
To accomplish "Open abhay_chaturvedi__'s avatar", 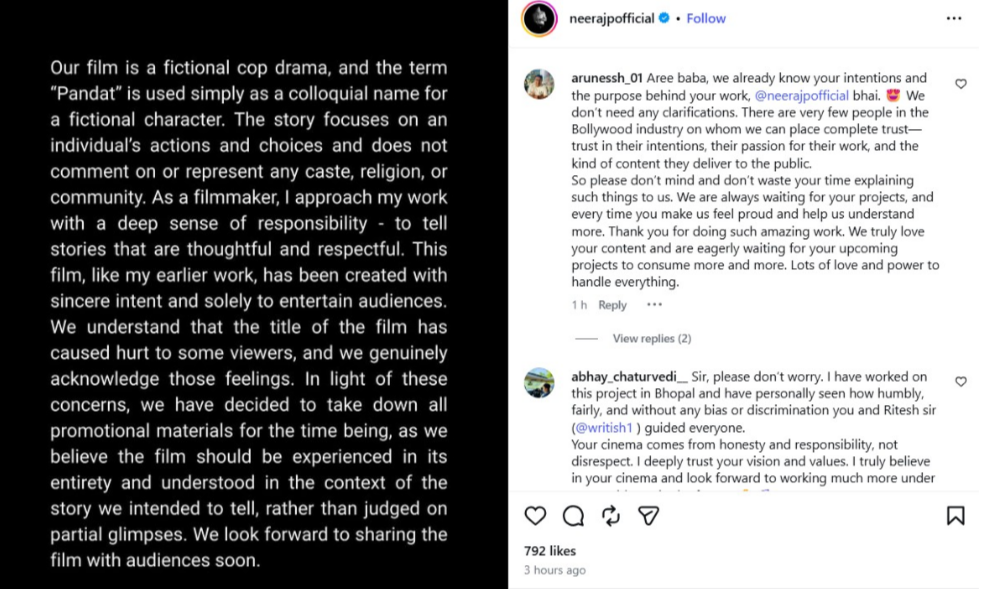I will pos(540,382).
